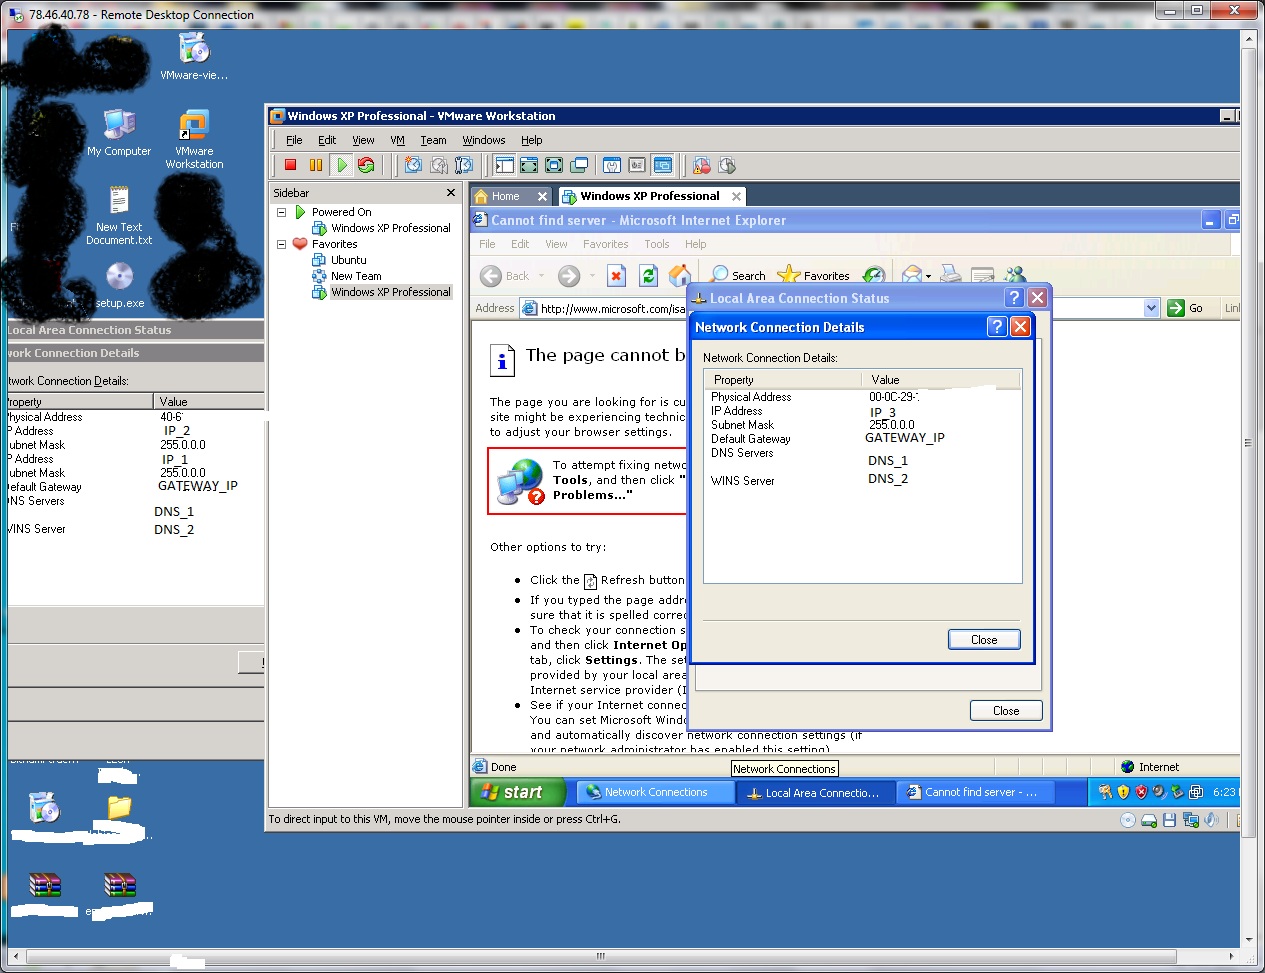The width and height of the screenshot is (1265, 973).
Task: Show the VM summary view icon
Action: (x=612, y=165)
